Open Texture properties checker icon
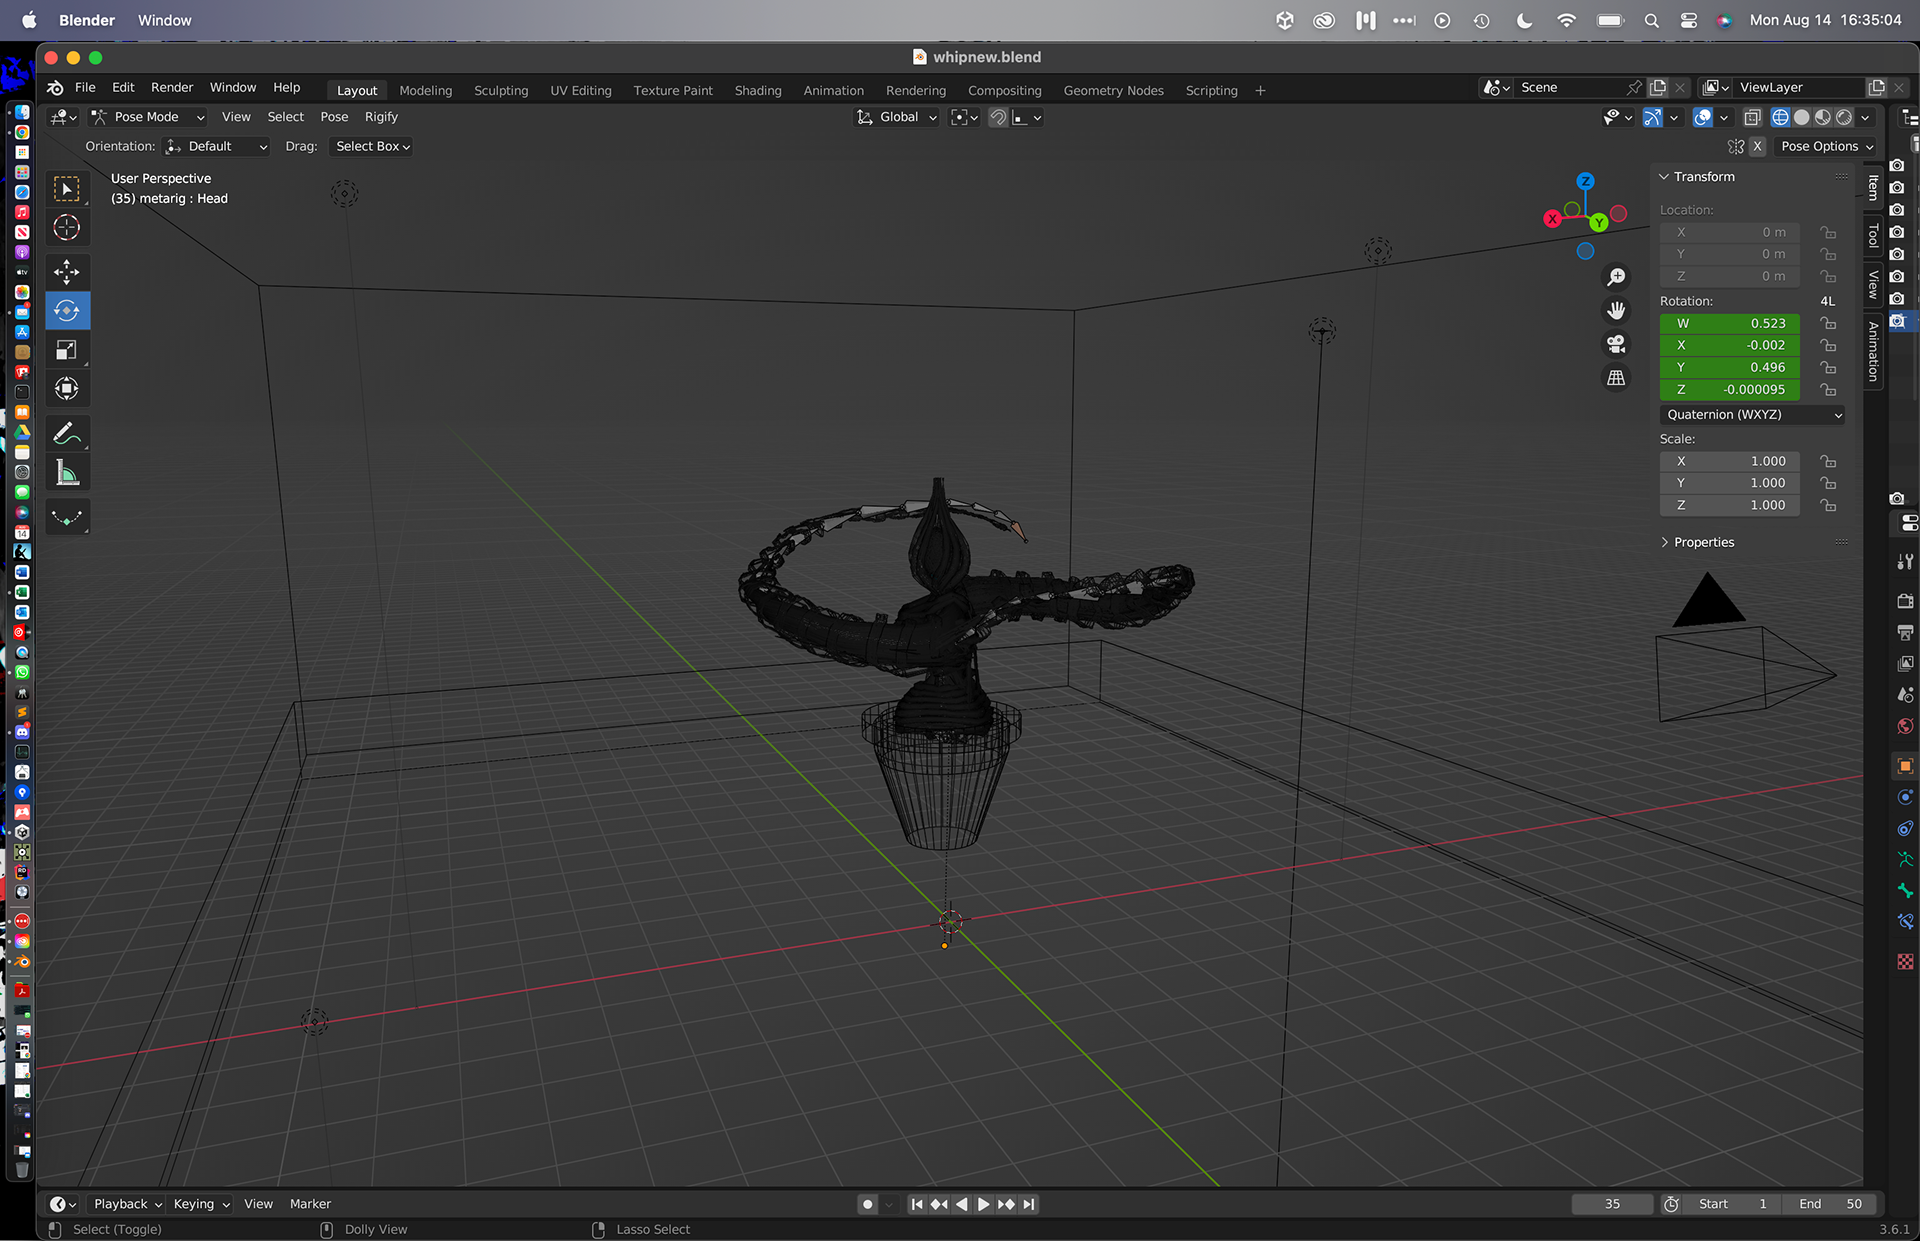 coord(1905,961)
